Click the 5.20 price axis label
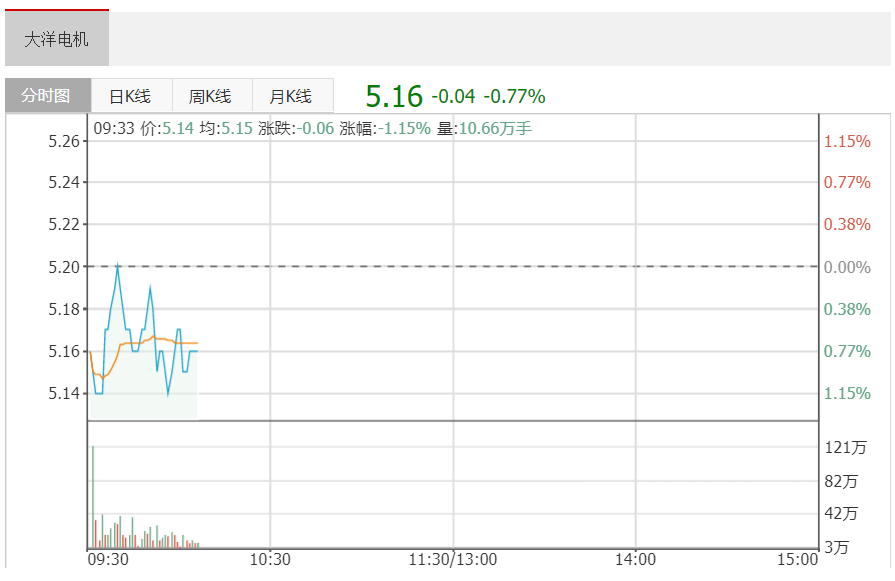The image size is (895, 581). click(x=64, y=267)
